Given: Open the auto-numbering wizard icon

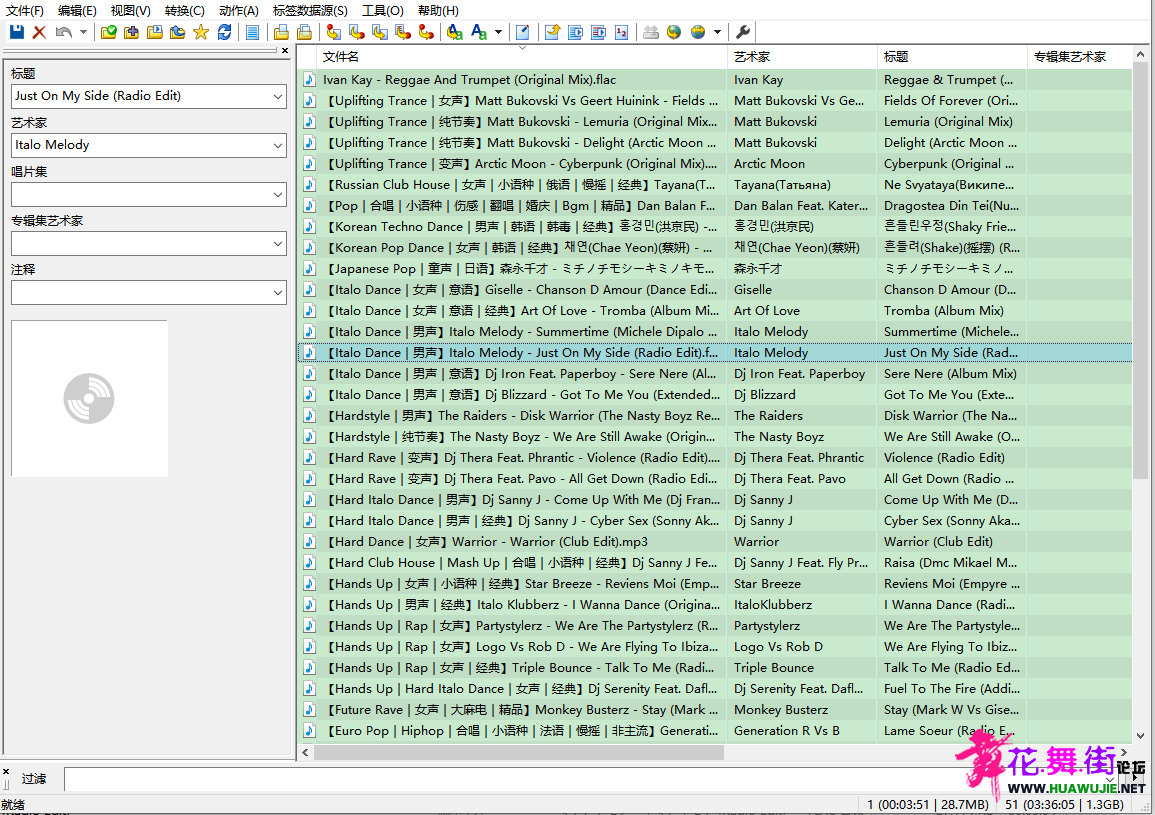Looking at the screenshot, I should pos(622,32).
